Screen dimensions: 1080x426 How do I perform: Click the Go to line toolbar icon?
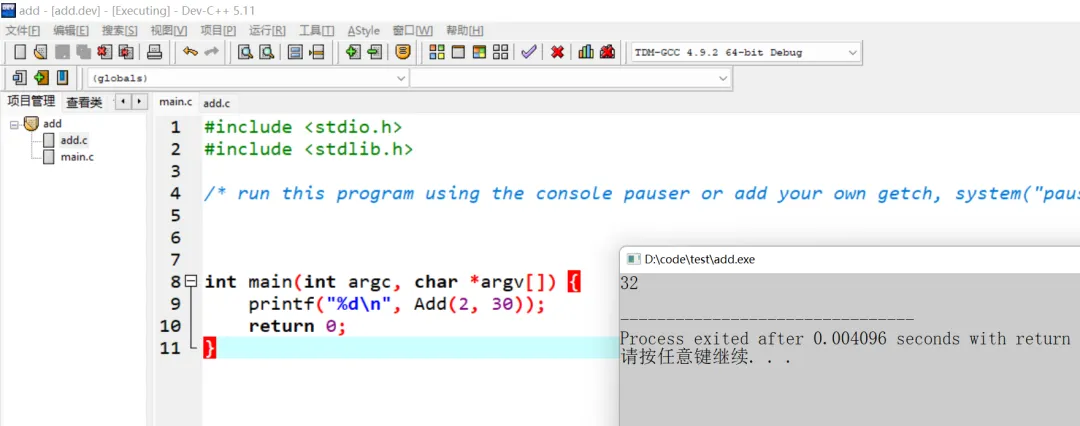[317, 52]
